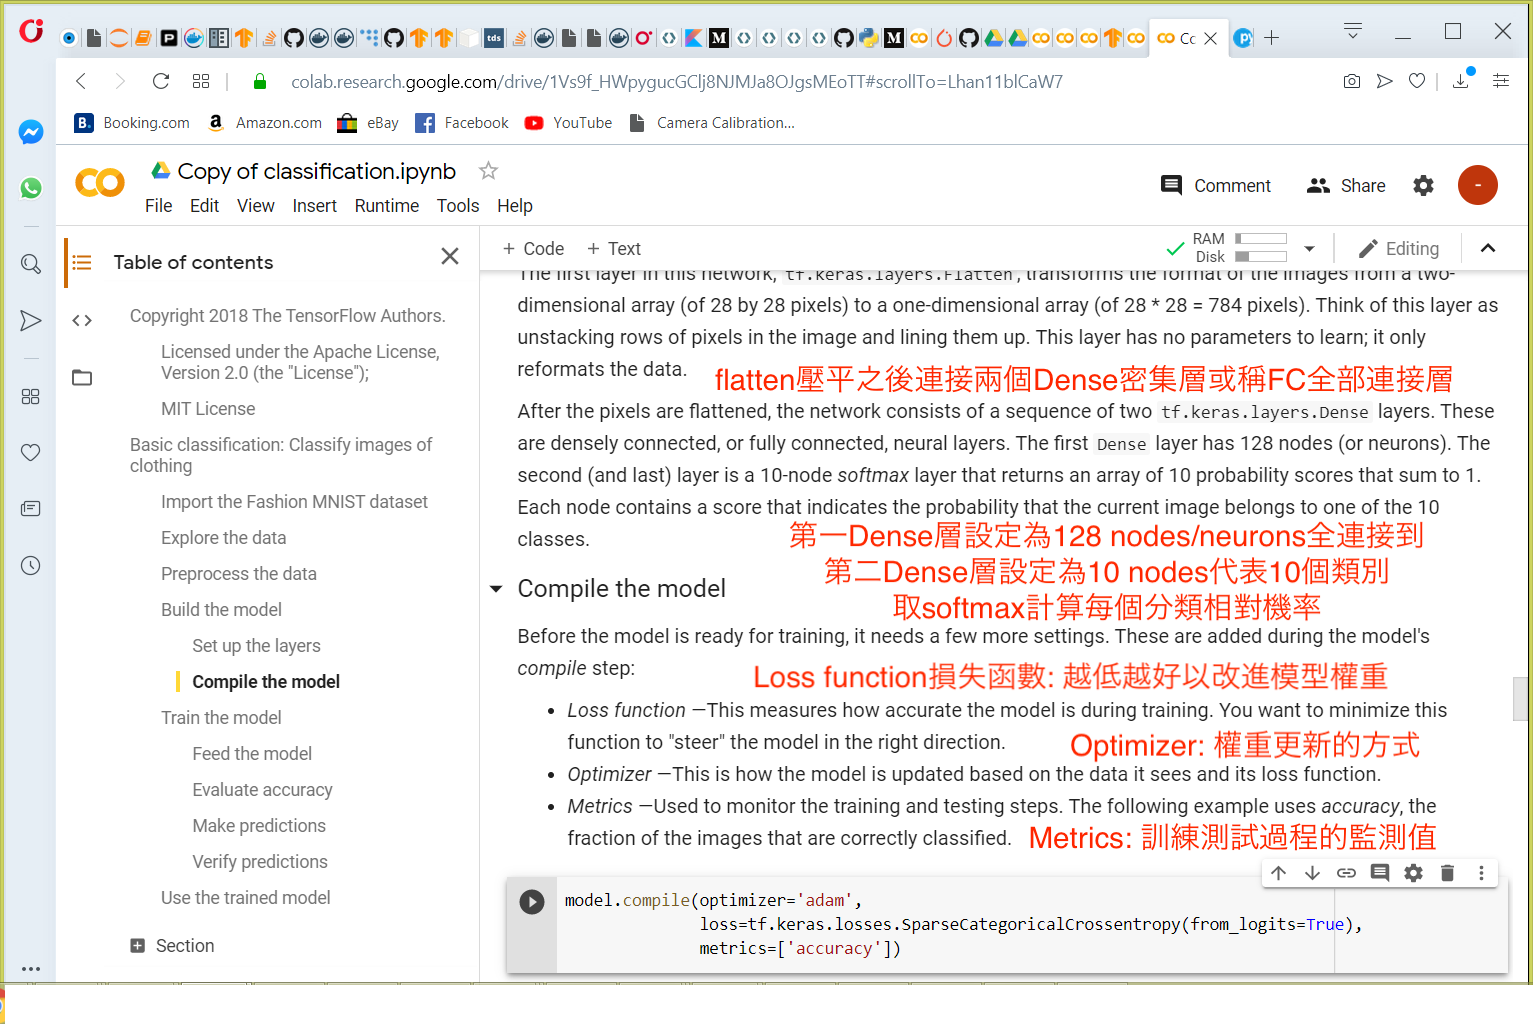Open the Edit menu
The height and width of the screenshot is (1024, 1533).
[204, 205]
